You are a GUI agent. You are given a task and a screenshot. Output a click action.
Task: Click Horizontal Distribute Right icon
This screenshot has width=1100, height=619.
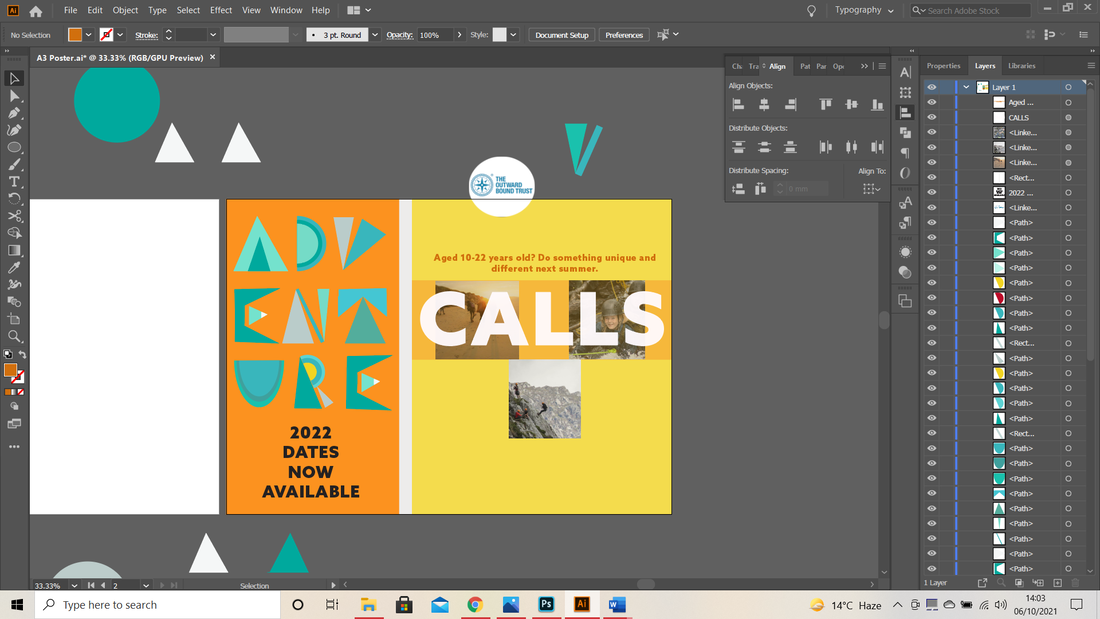click(877, 147)
